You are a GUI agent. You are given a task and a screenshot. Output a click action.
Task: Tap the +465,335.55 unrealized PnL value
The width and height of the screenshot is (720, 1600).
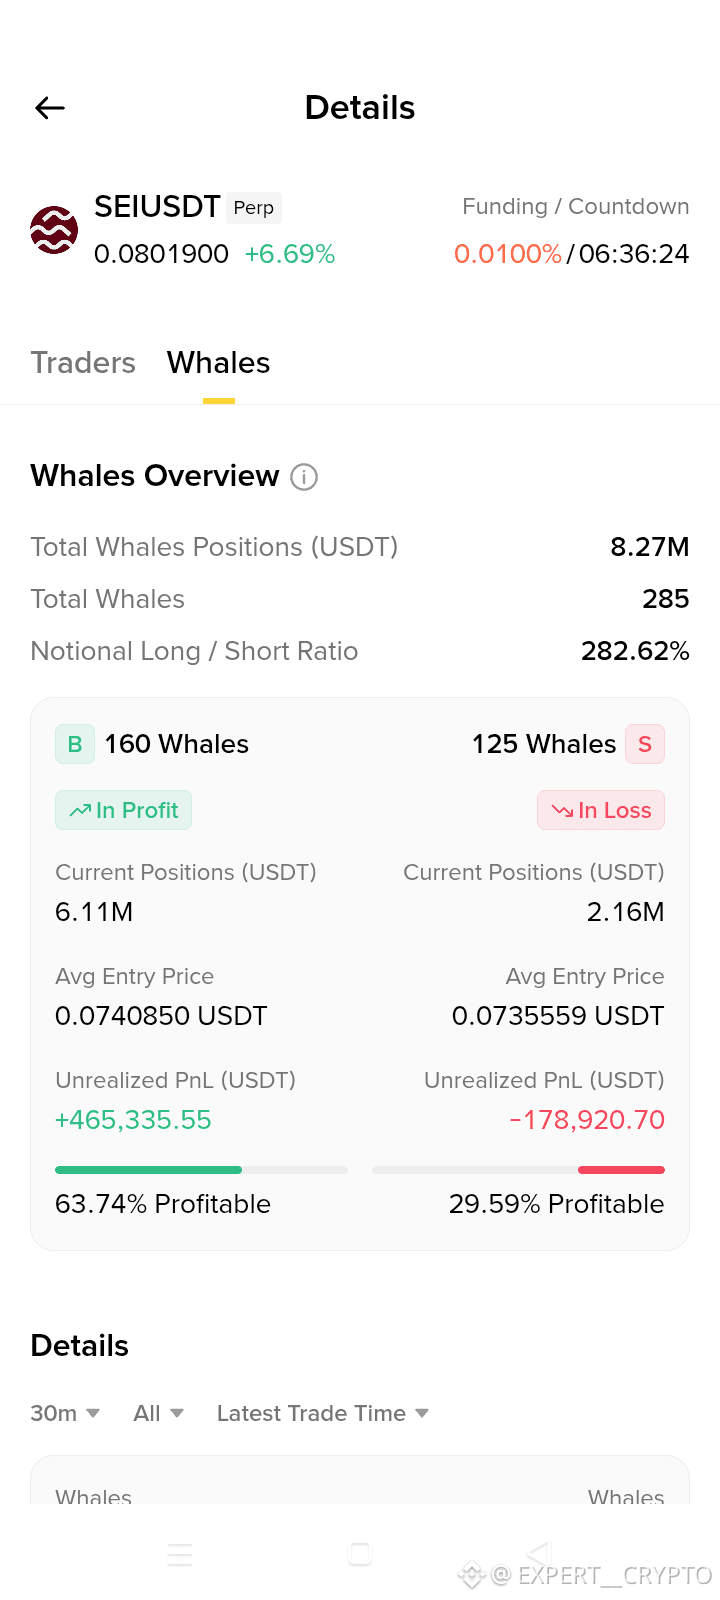click(x=133, y=1120)
